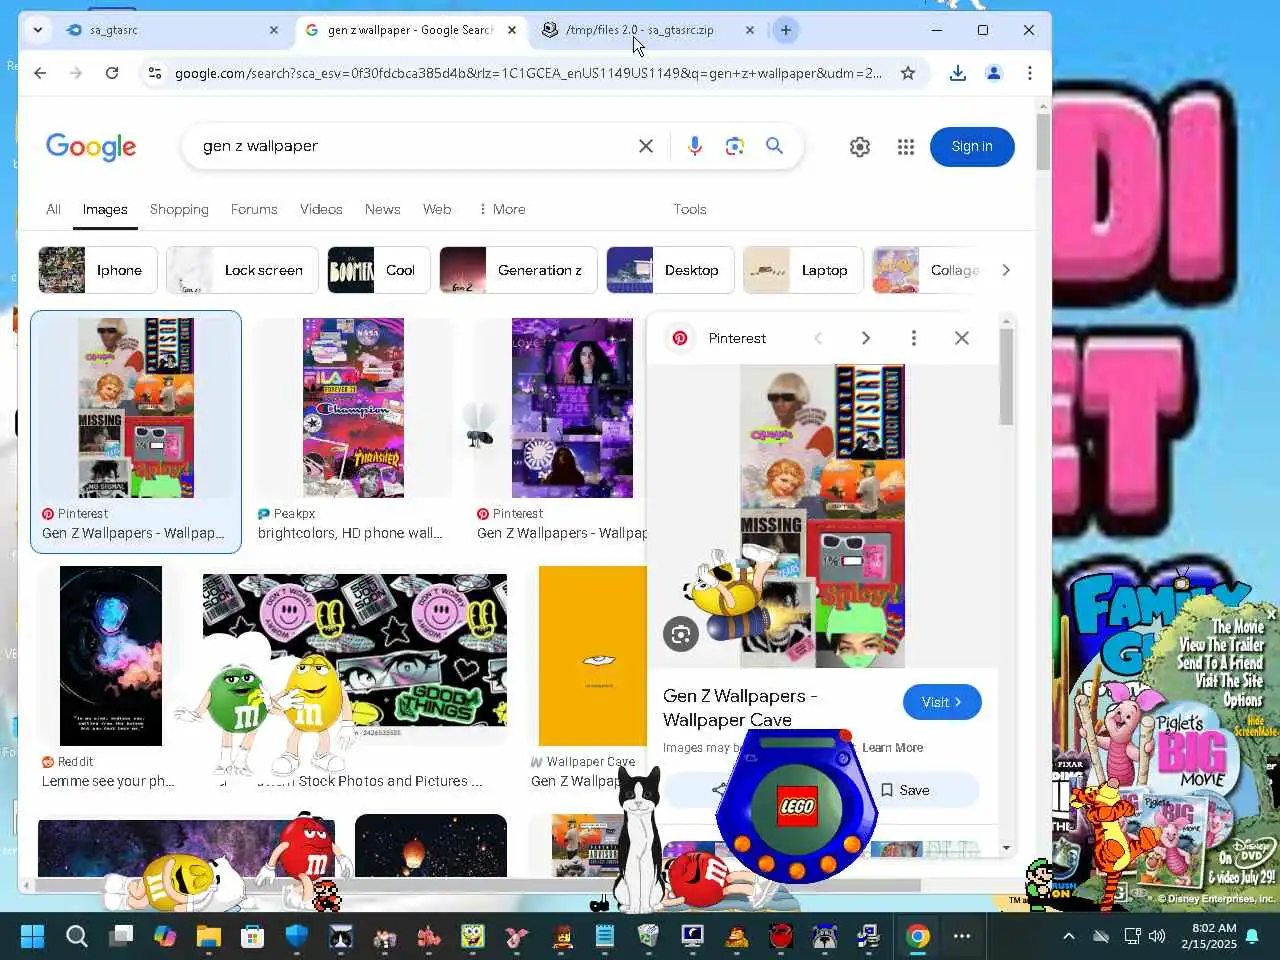Click the Sign in button
Image resolution: width=1280 pixels, height=960 pixels.
(972, 146)
